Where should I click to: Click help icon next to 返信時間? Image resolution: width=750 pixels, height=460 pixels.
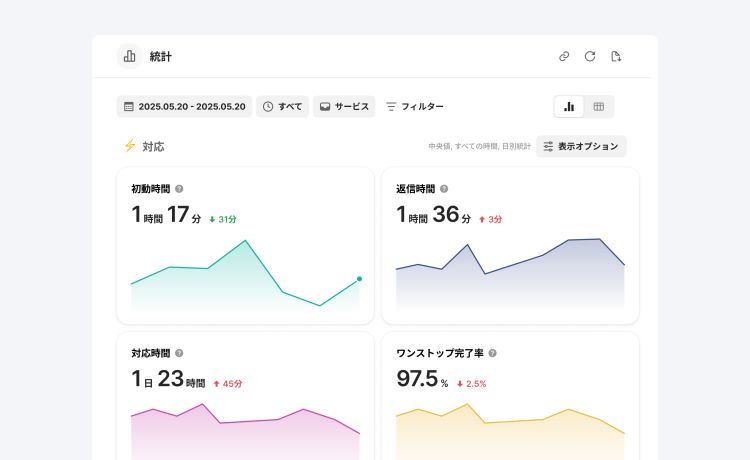point(444,189)
